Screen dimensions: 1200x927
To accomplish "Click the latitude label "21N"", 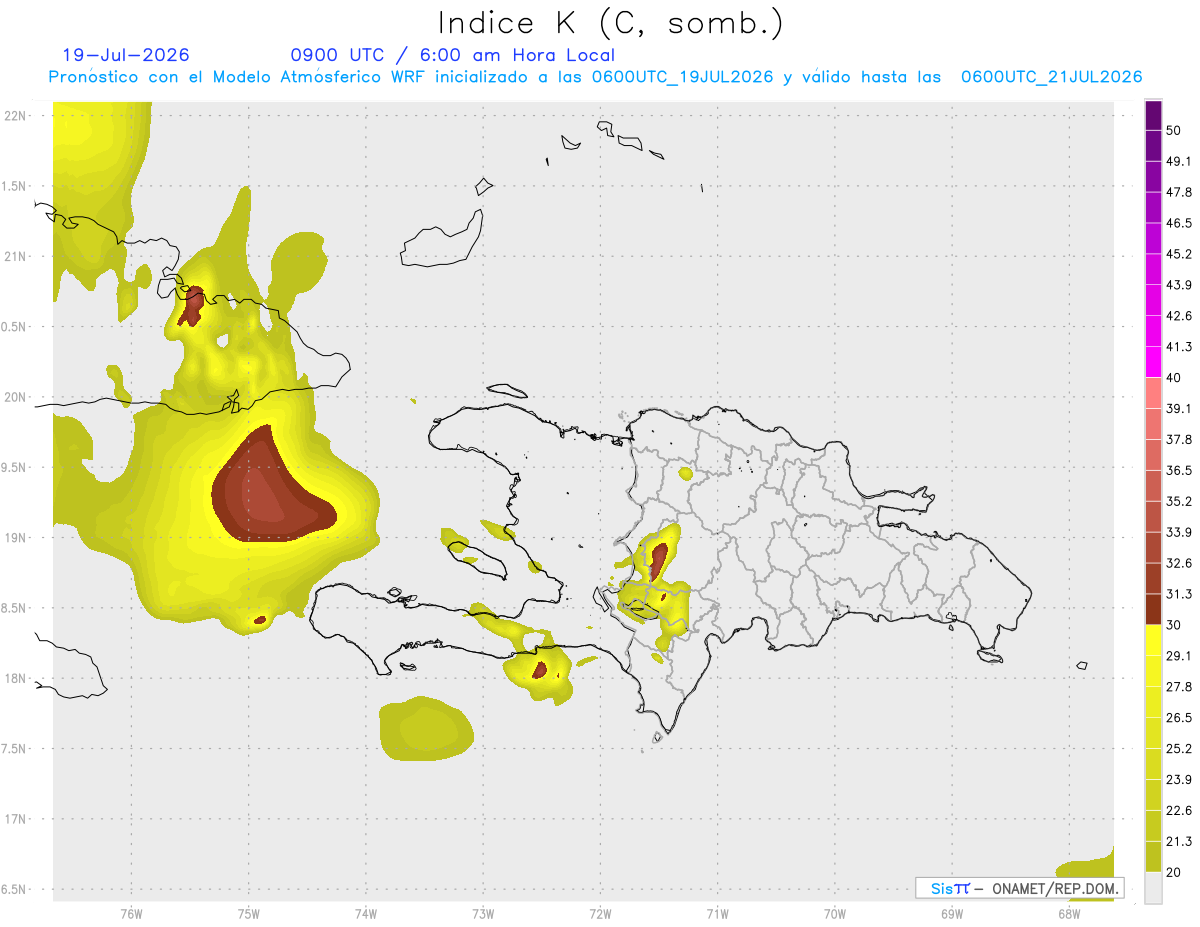I will tap(17, 256).
